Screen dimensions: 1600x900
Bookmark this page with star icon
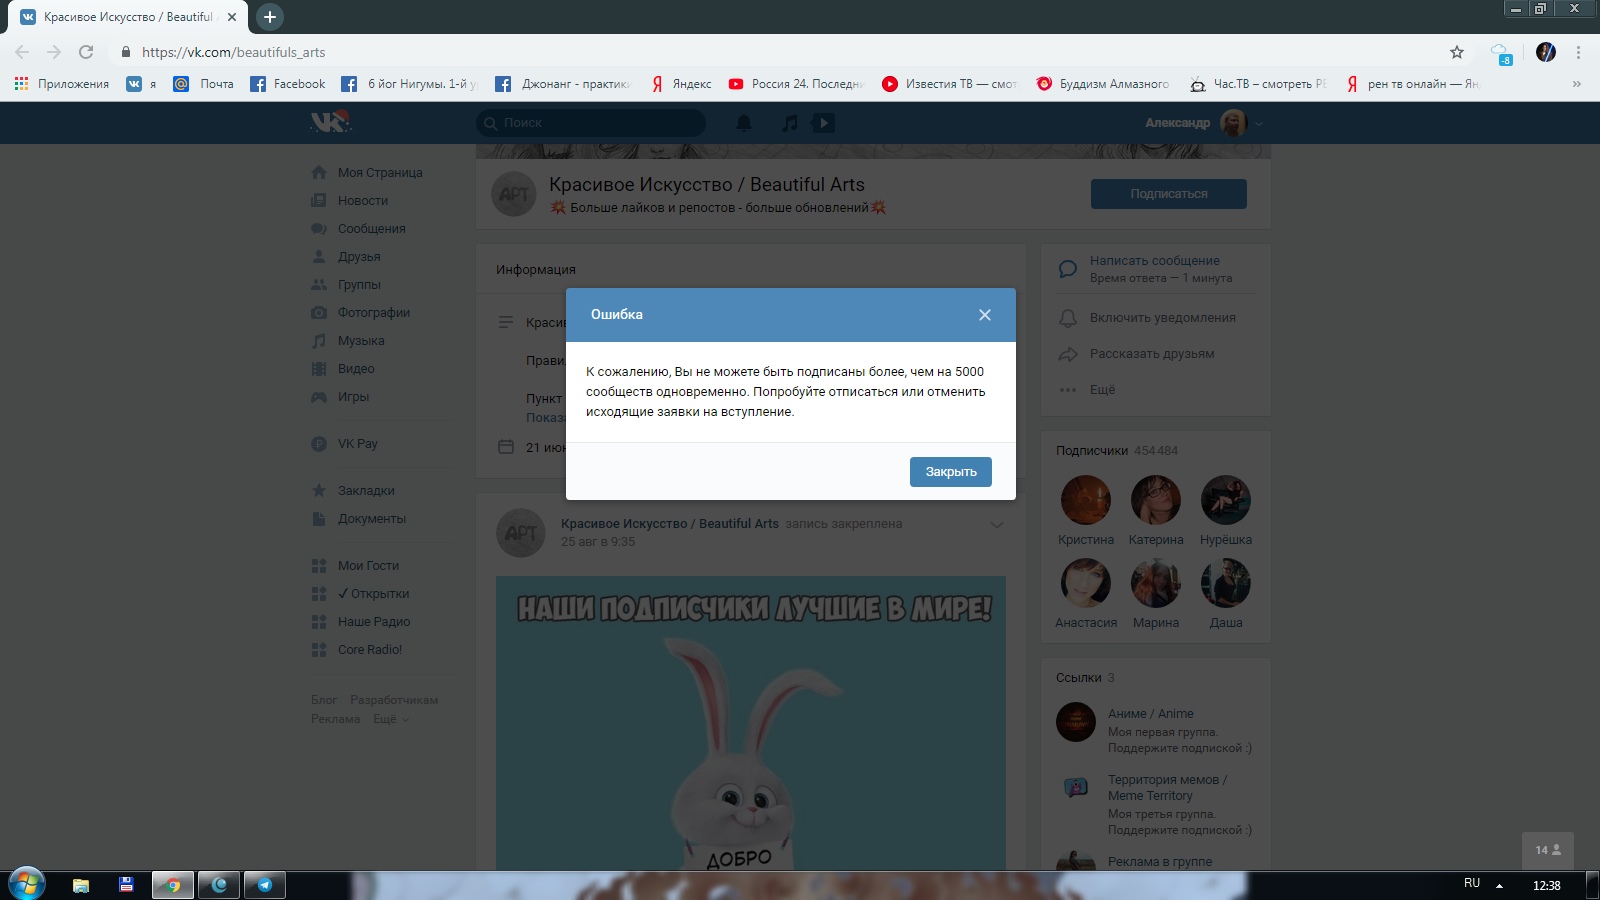(x=1456, y=52)
